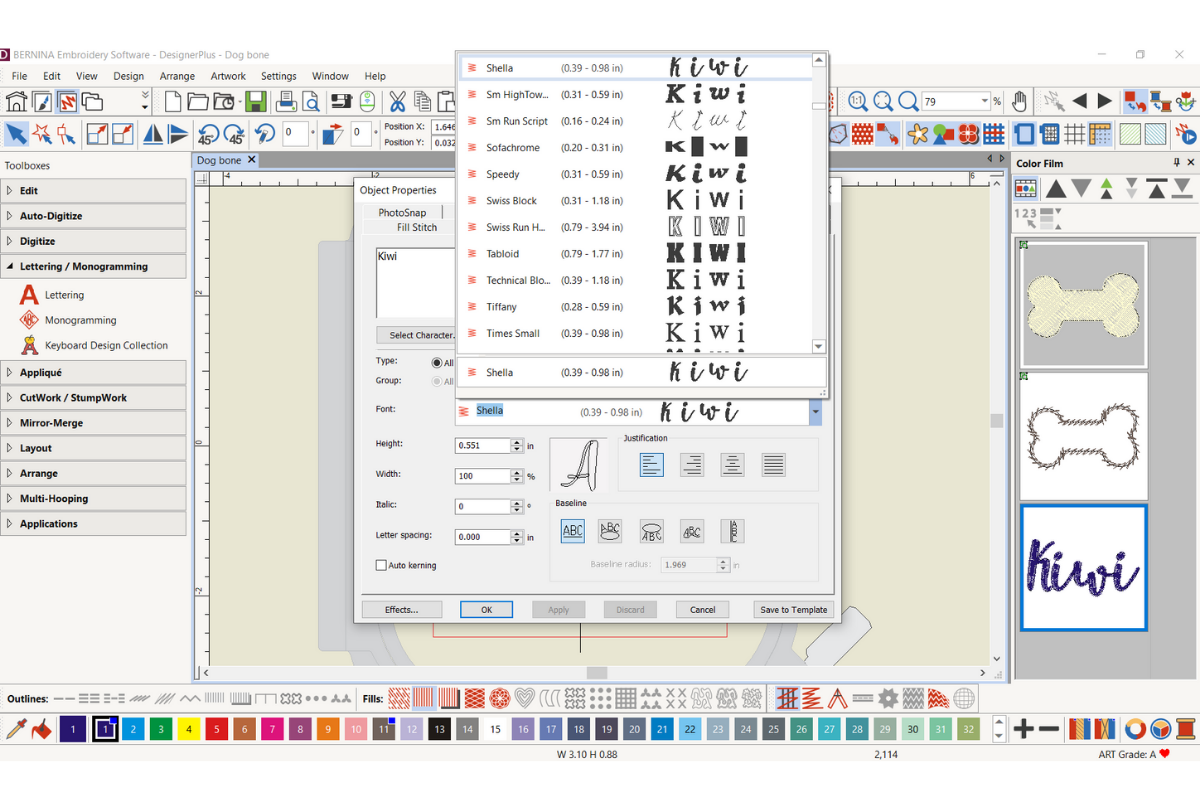Open the Artwork menu

pos(228,76)
